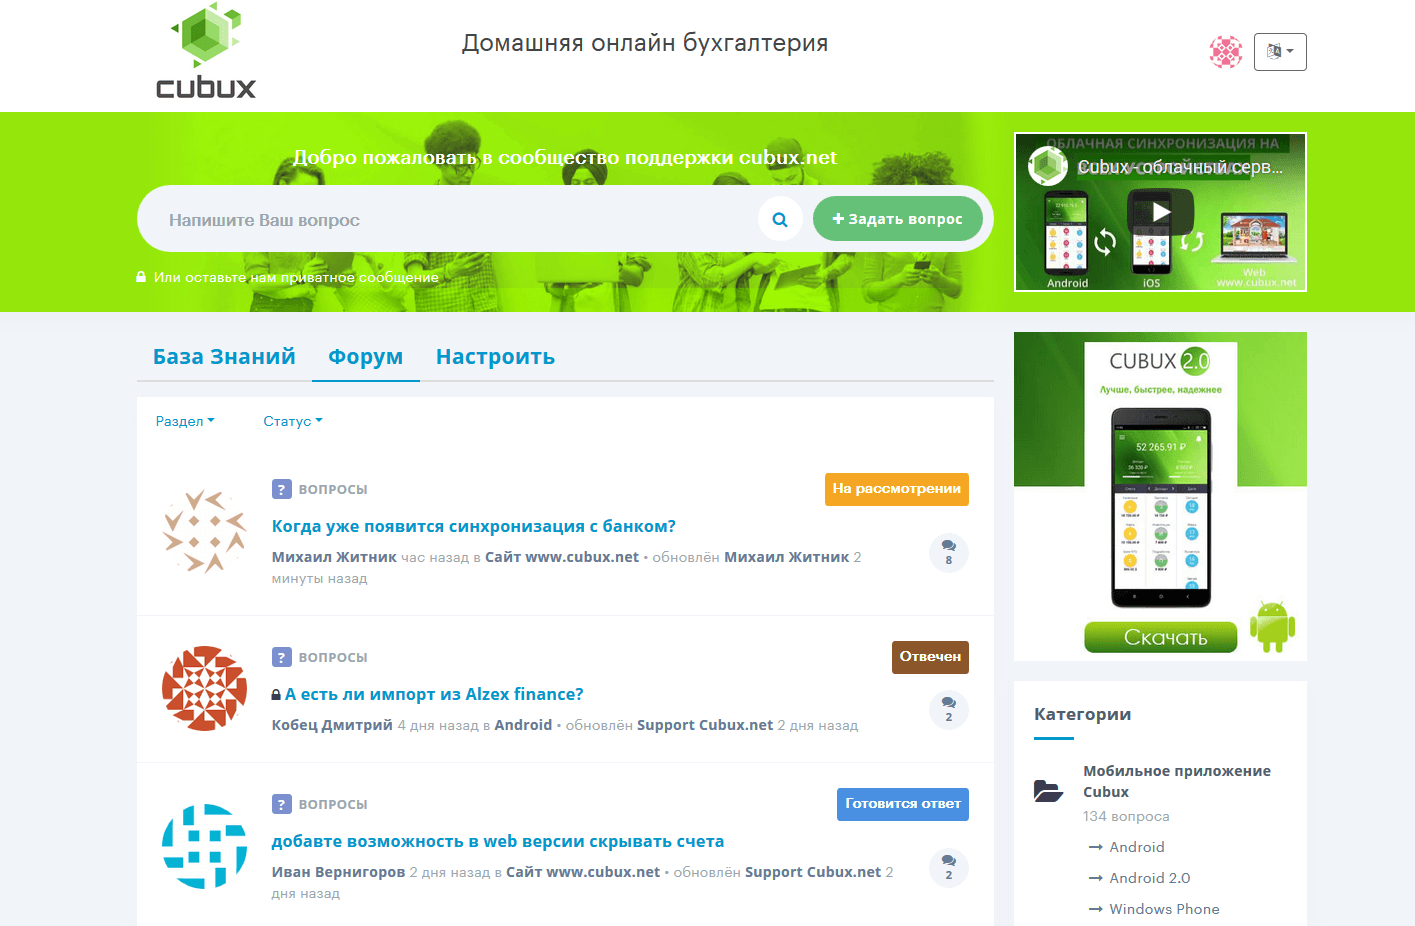Click the folder icon beside 'Мобильное приложение Cubux'
Viewport: 1415px width, 926px height.
[x=1048, y=791]
